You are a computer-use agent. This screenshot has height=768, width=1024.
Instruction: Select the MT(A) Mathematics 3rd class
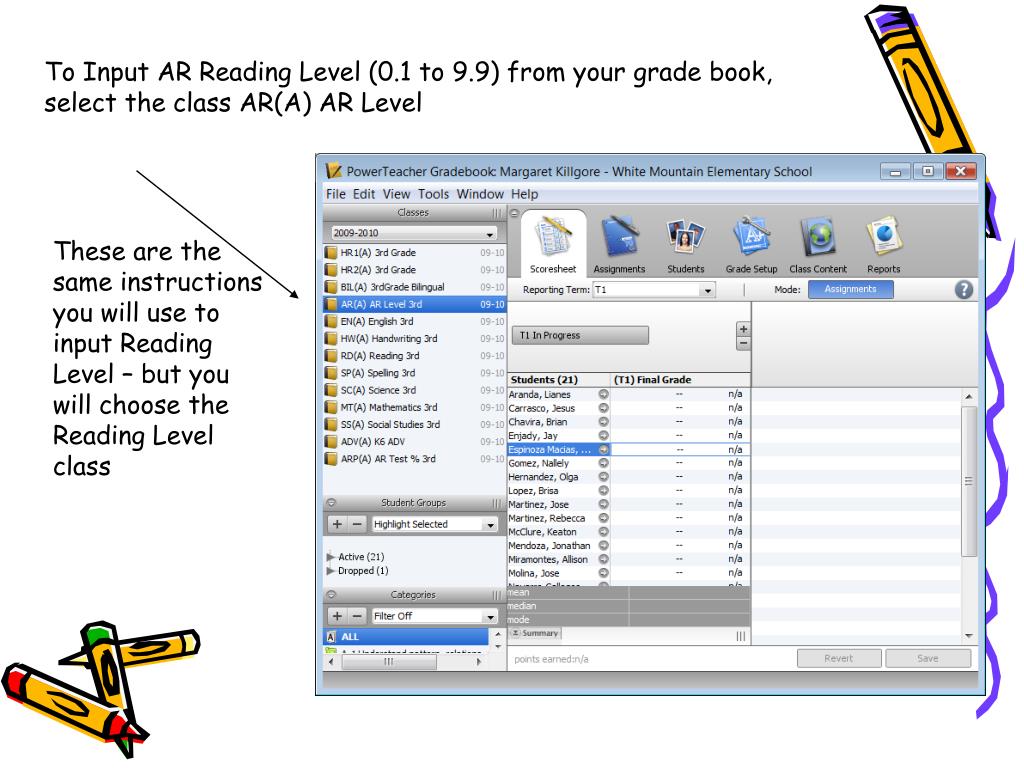[415, 408]
